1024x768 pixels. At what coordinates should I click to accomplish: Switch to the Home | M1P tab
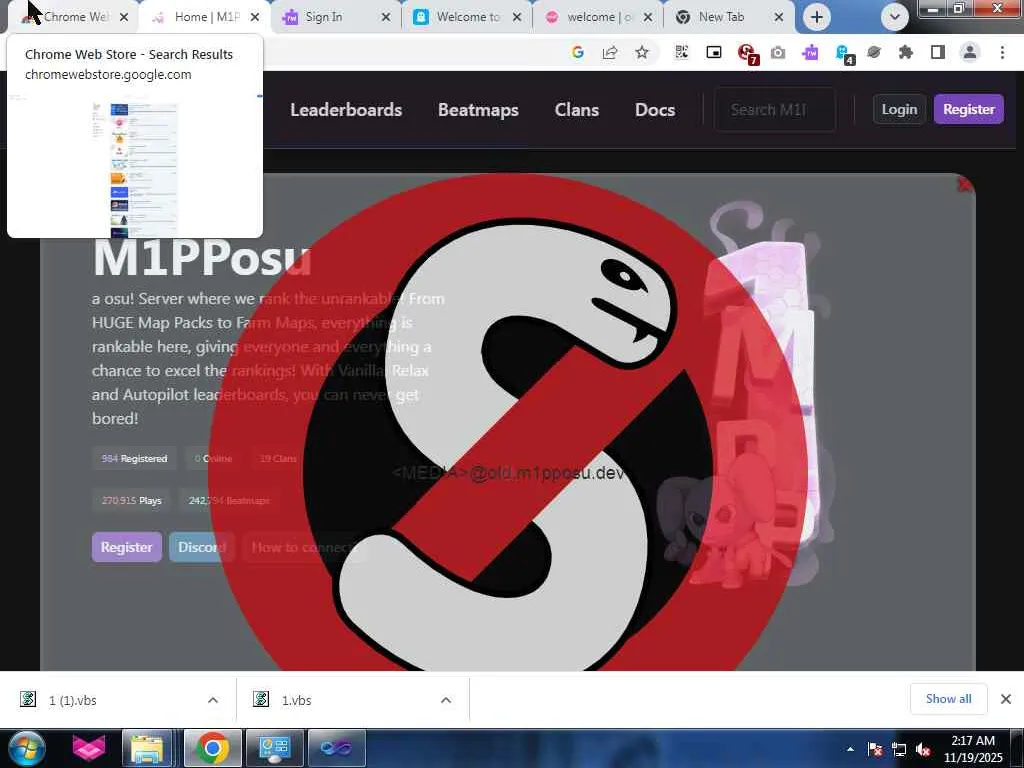tap(204, 17)
